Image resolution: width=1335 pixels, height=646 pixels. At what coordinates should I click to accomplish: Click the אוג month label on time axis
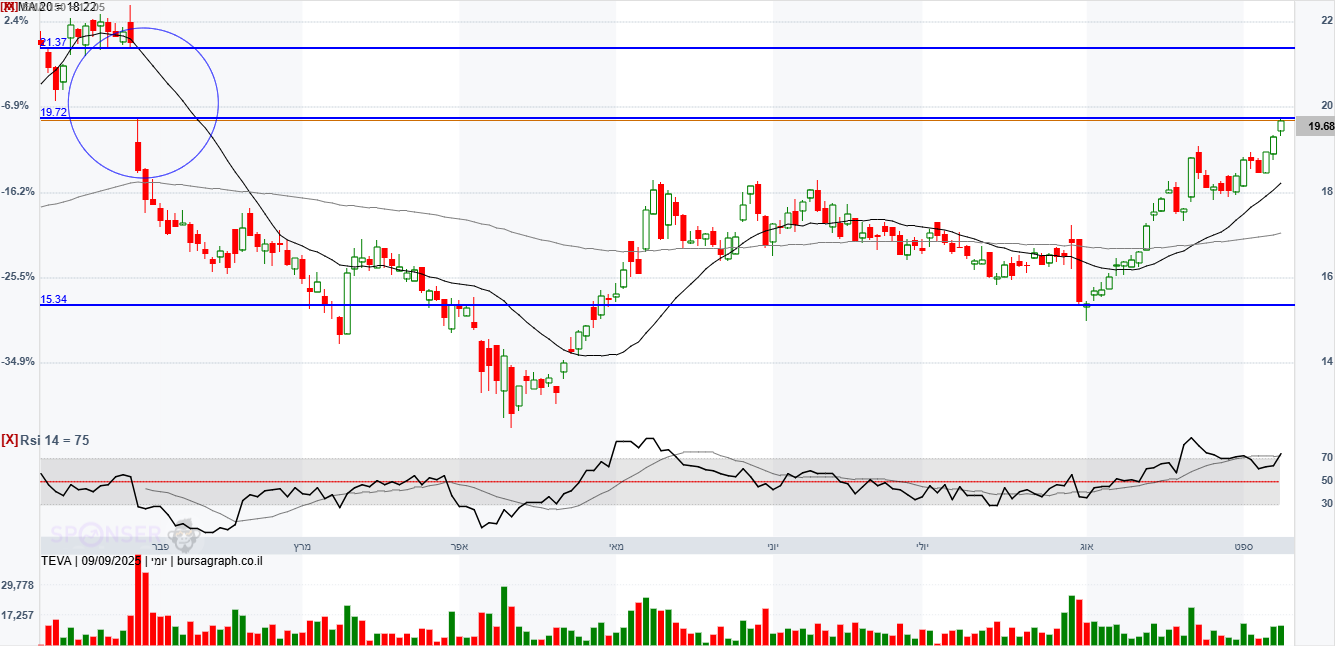point(1086,546)
